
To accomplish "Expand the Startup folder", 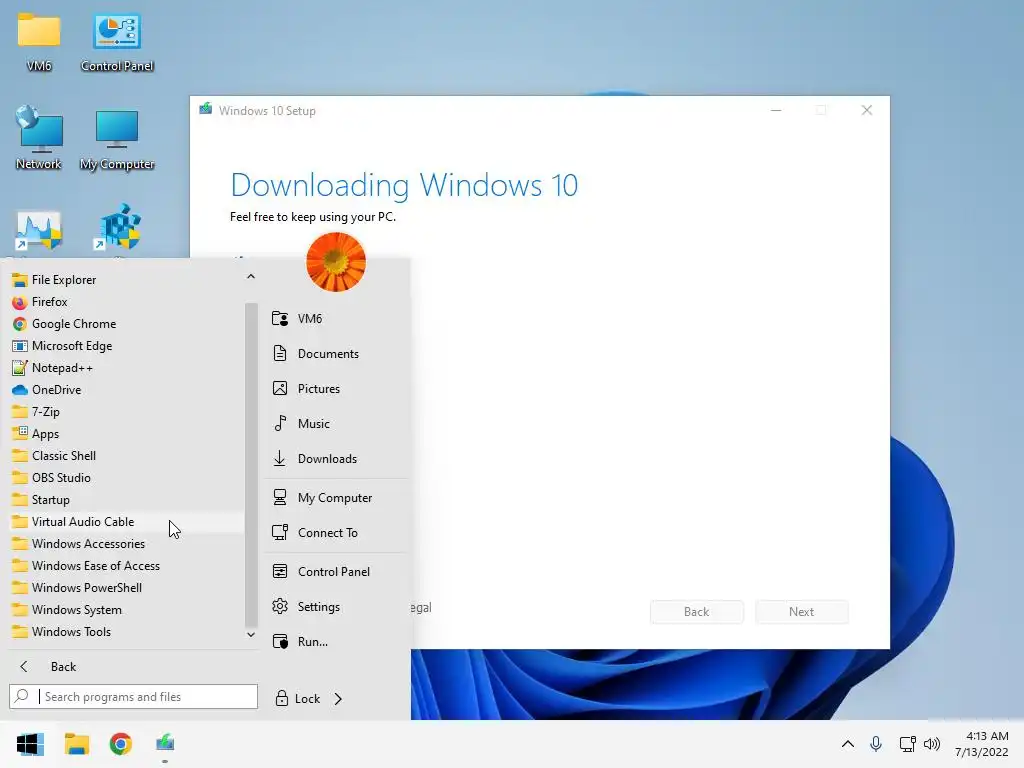I will point(127,500).
